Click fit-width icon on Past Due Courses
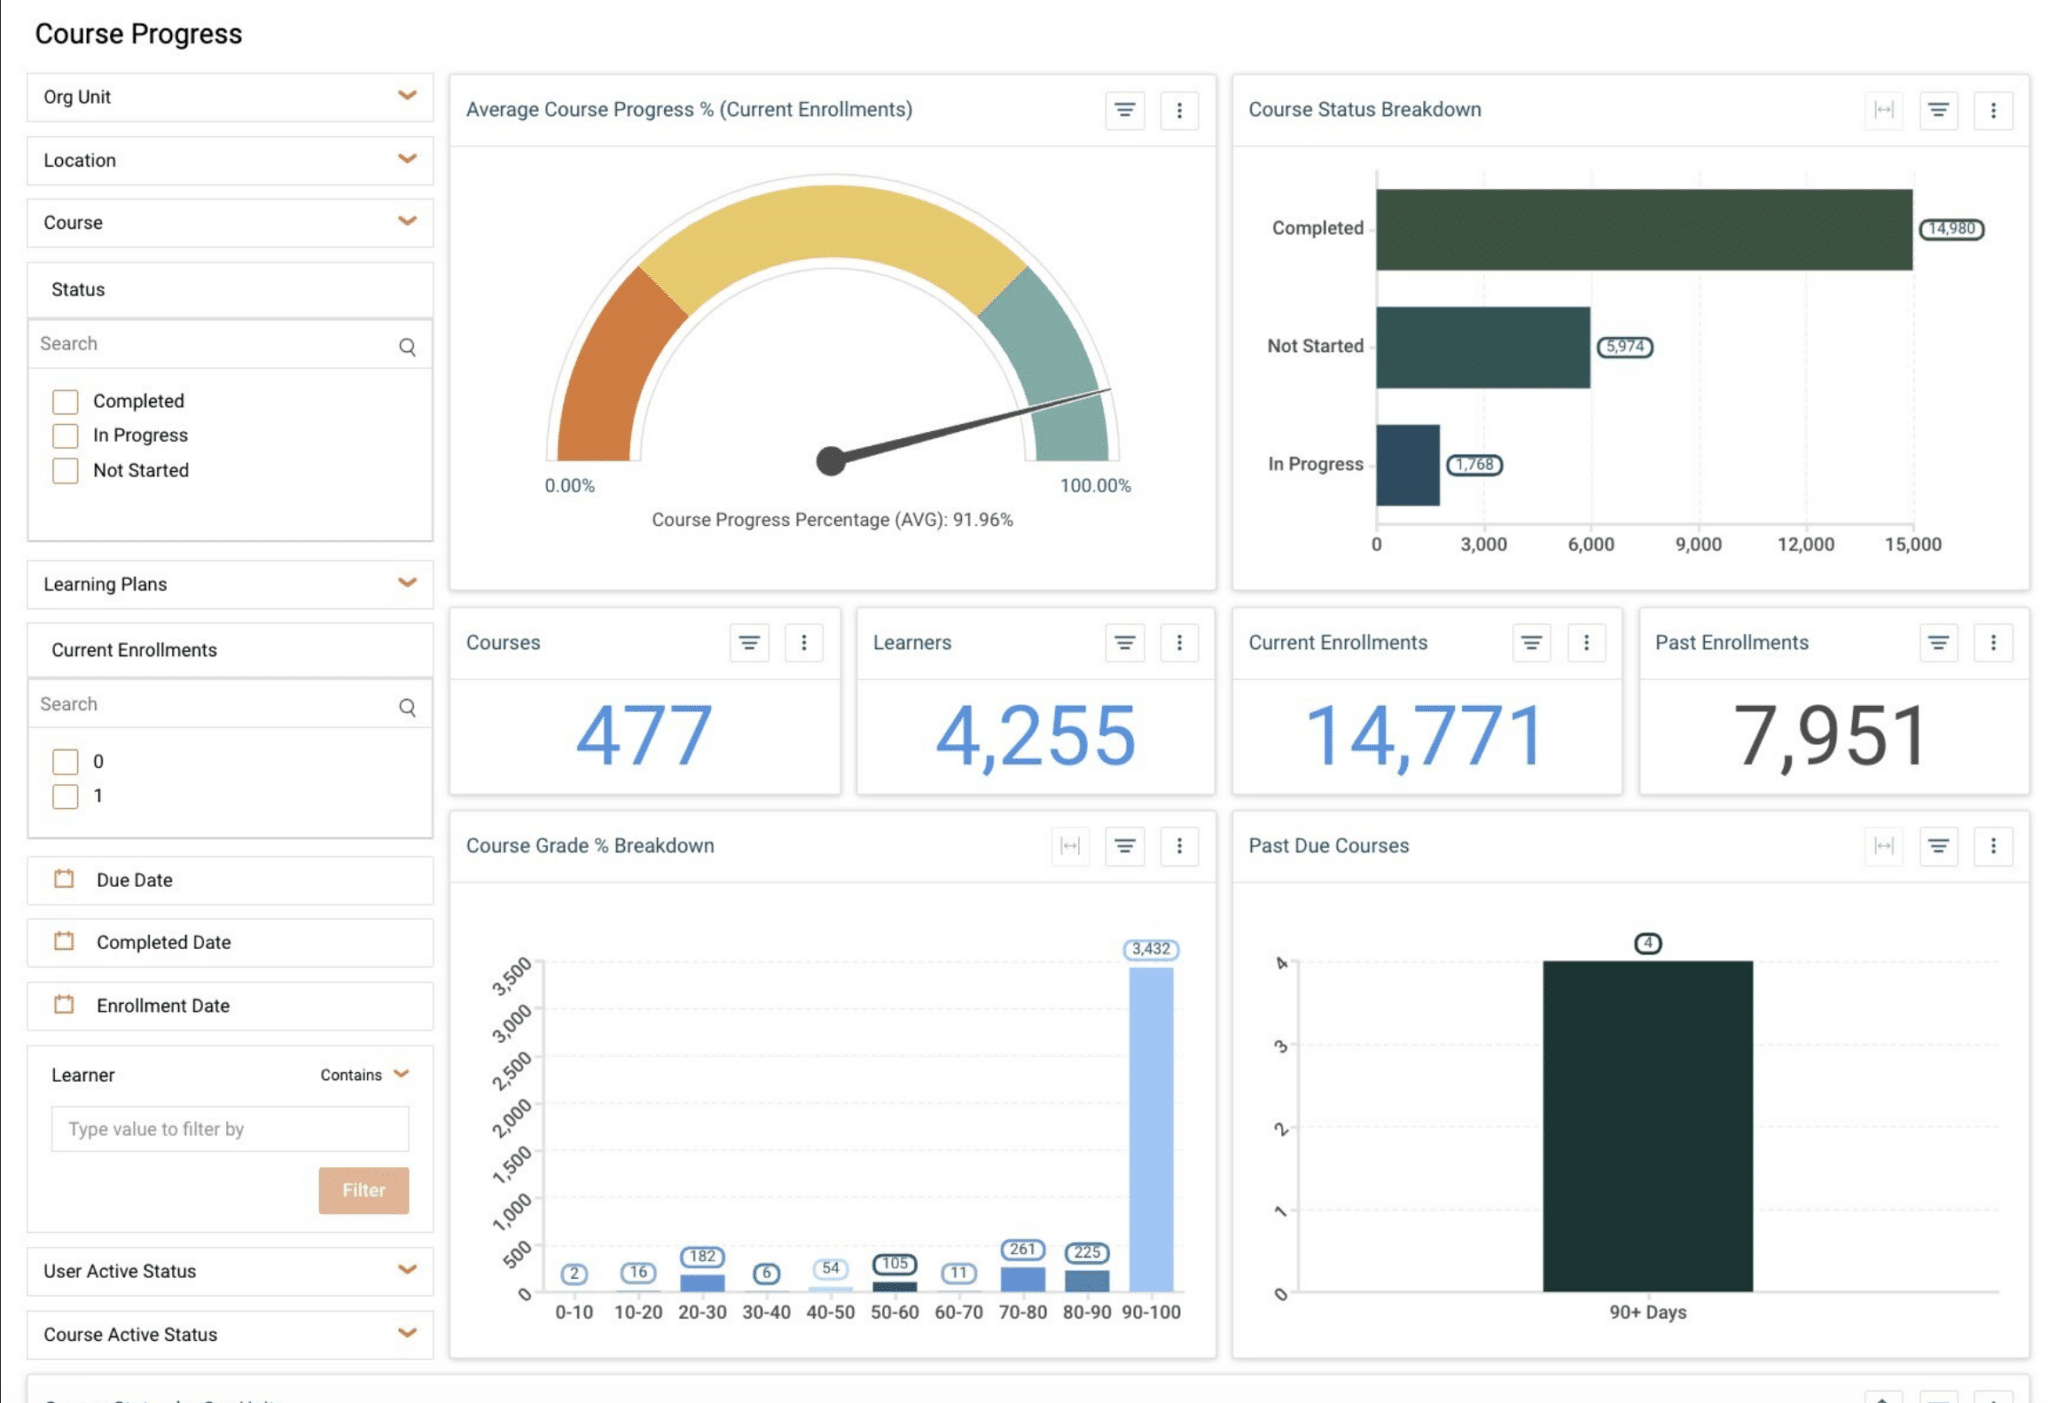Viewport: 2048px width, 1403px height. click(x=1884, y=846)
